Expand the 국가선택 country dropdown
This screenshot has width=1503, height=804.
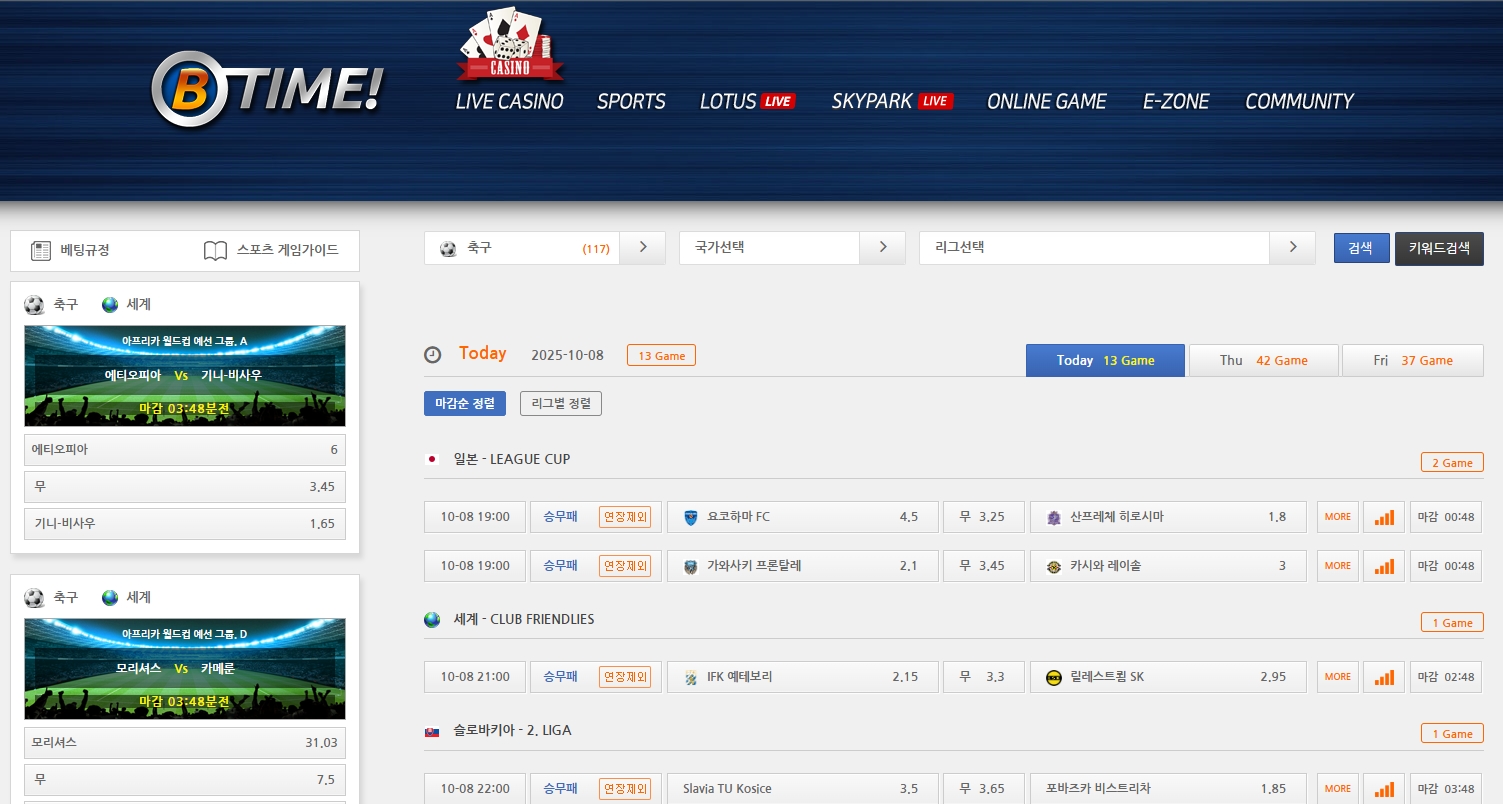coord(882,248)
